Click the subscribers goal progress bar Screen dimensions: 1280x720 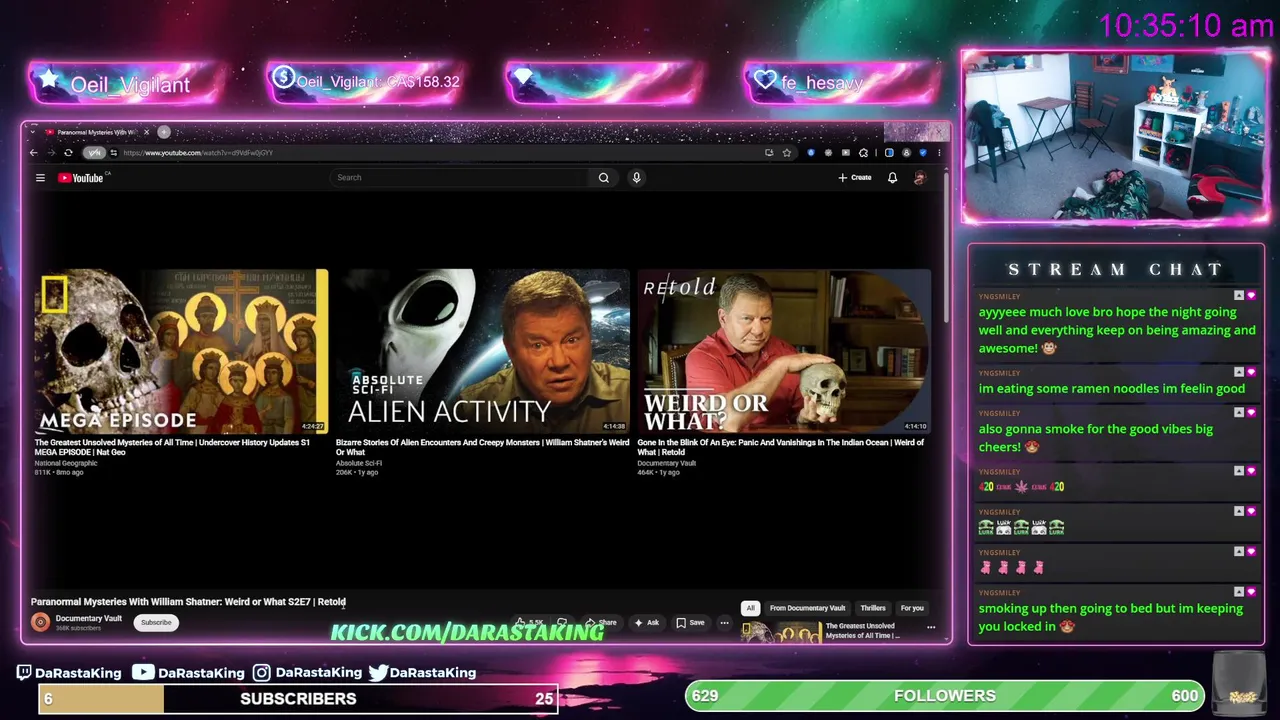298,699
